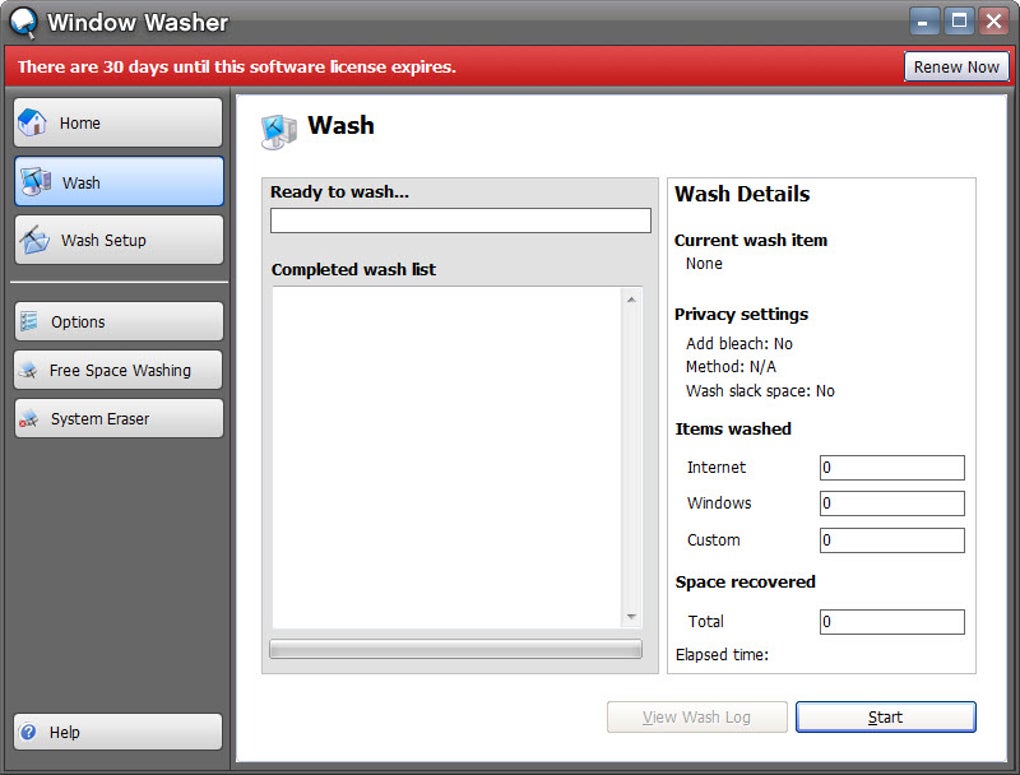Start the wash process
Viewport: 1020px width, 775px height.
coord(885,717)
